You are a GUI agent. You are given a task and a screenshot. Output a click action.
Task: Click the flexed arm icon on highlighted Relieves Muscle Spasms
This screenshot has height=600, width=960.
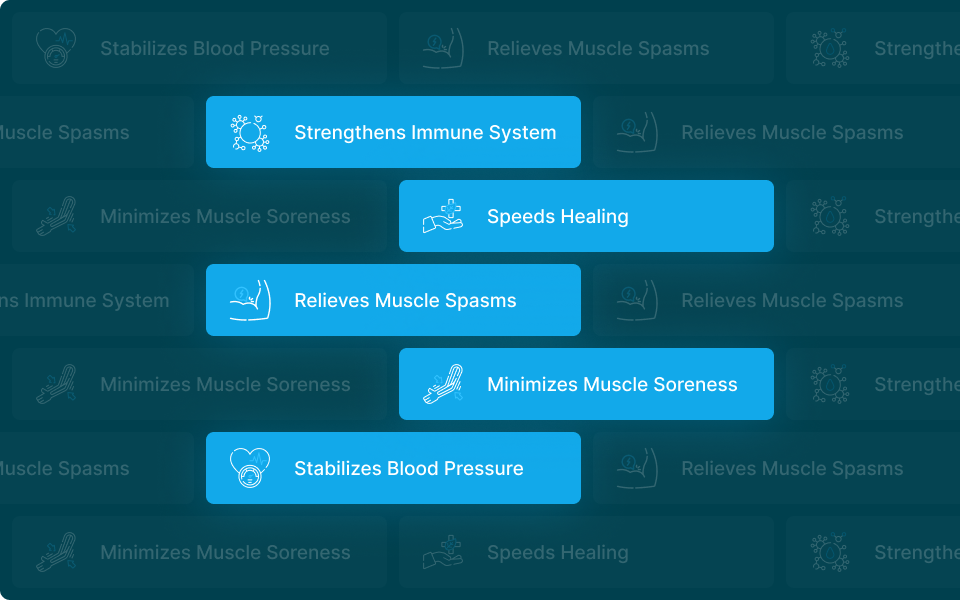pos(250,300)
